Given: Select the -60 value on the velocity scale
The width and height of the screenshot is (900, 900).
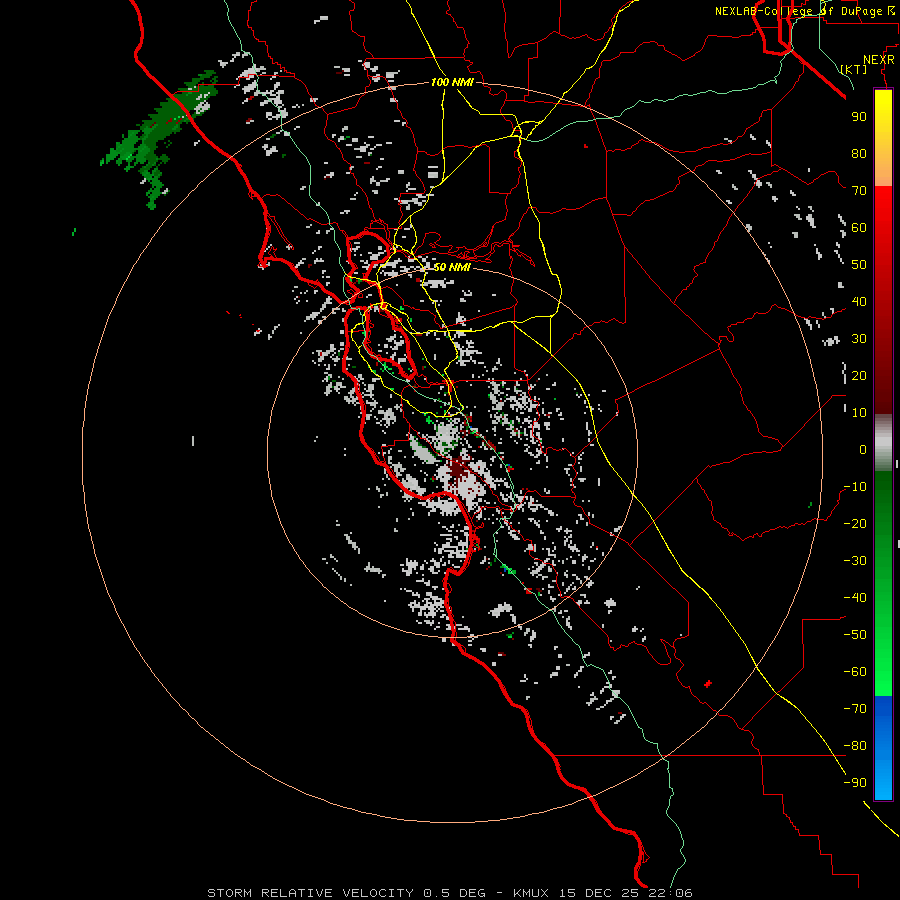Looking at the screenshot, I should [x=855, y=672].
